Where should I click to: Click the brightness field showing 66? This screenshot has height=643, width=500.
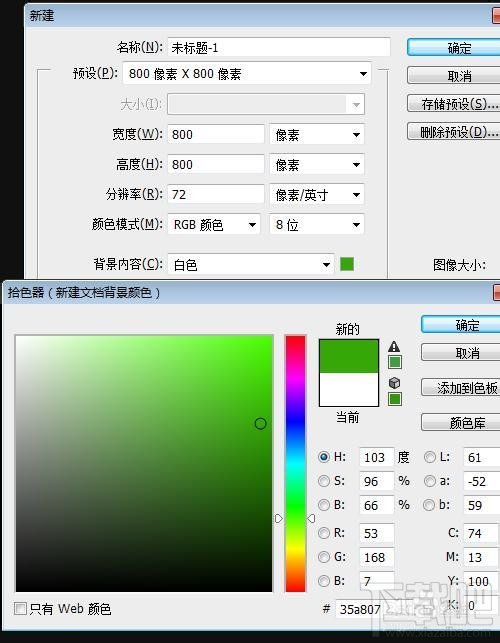click(377, 505)
